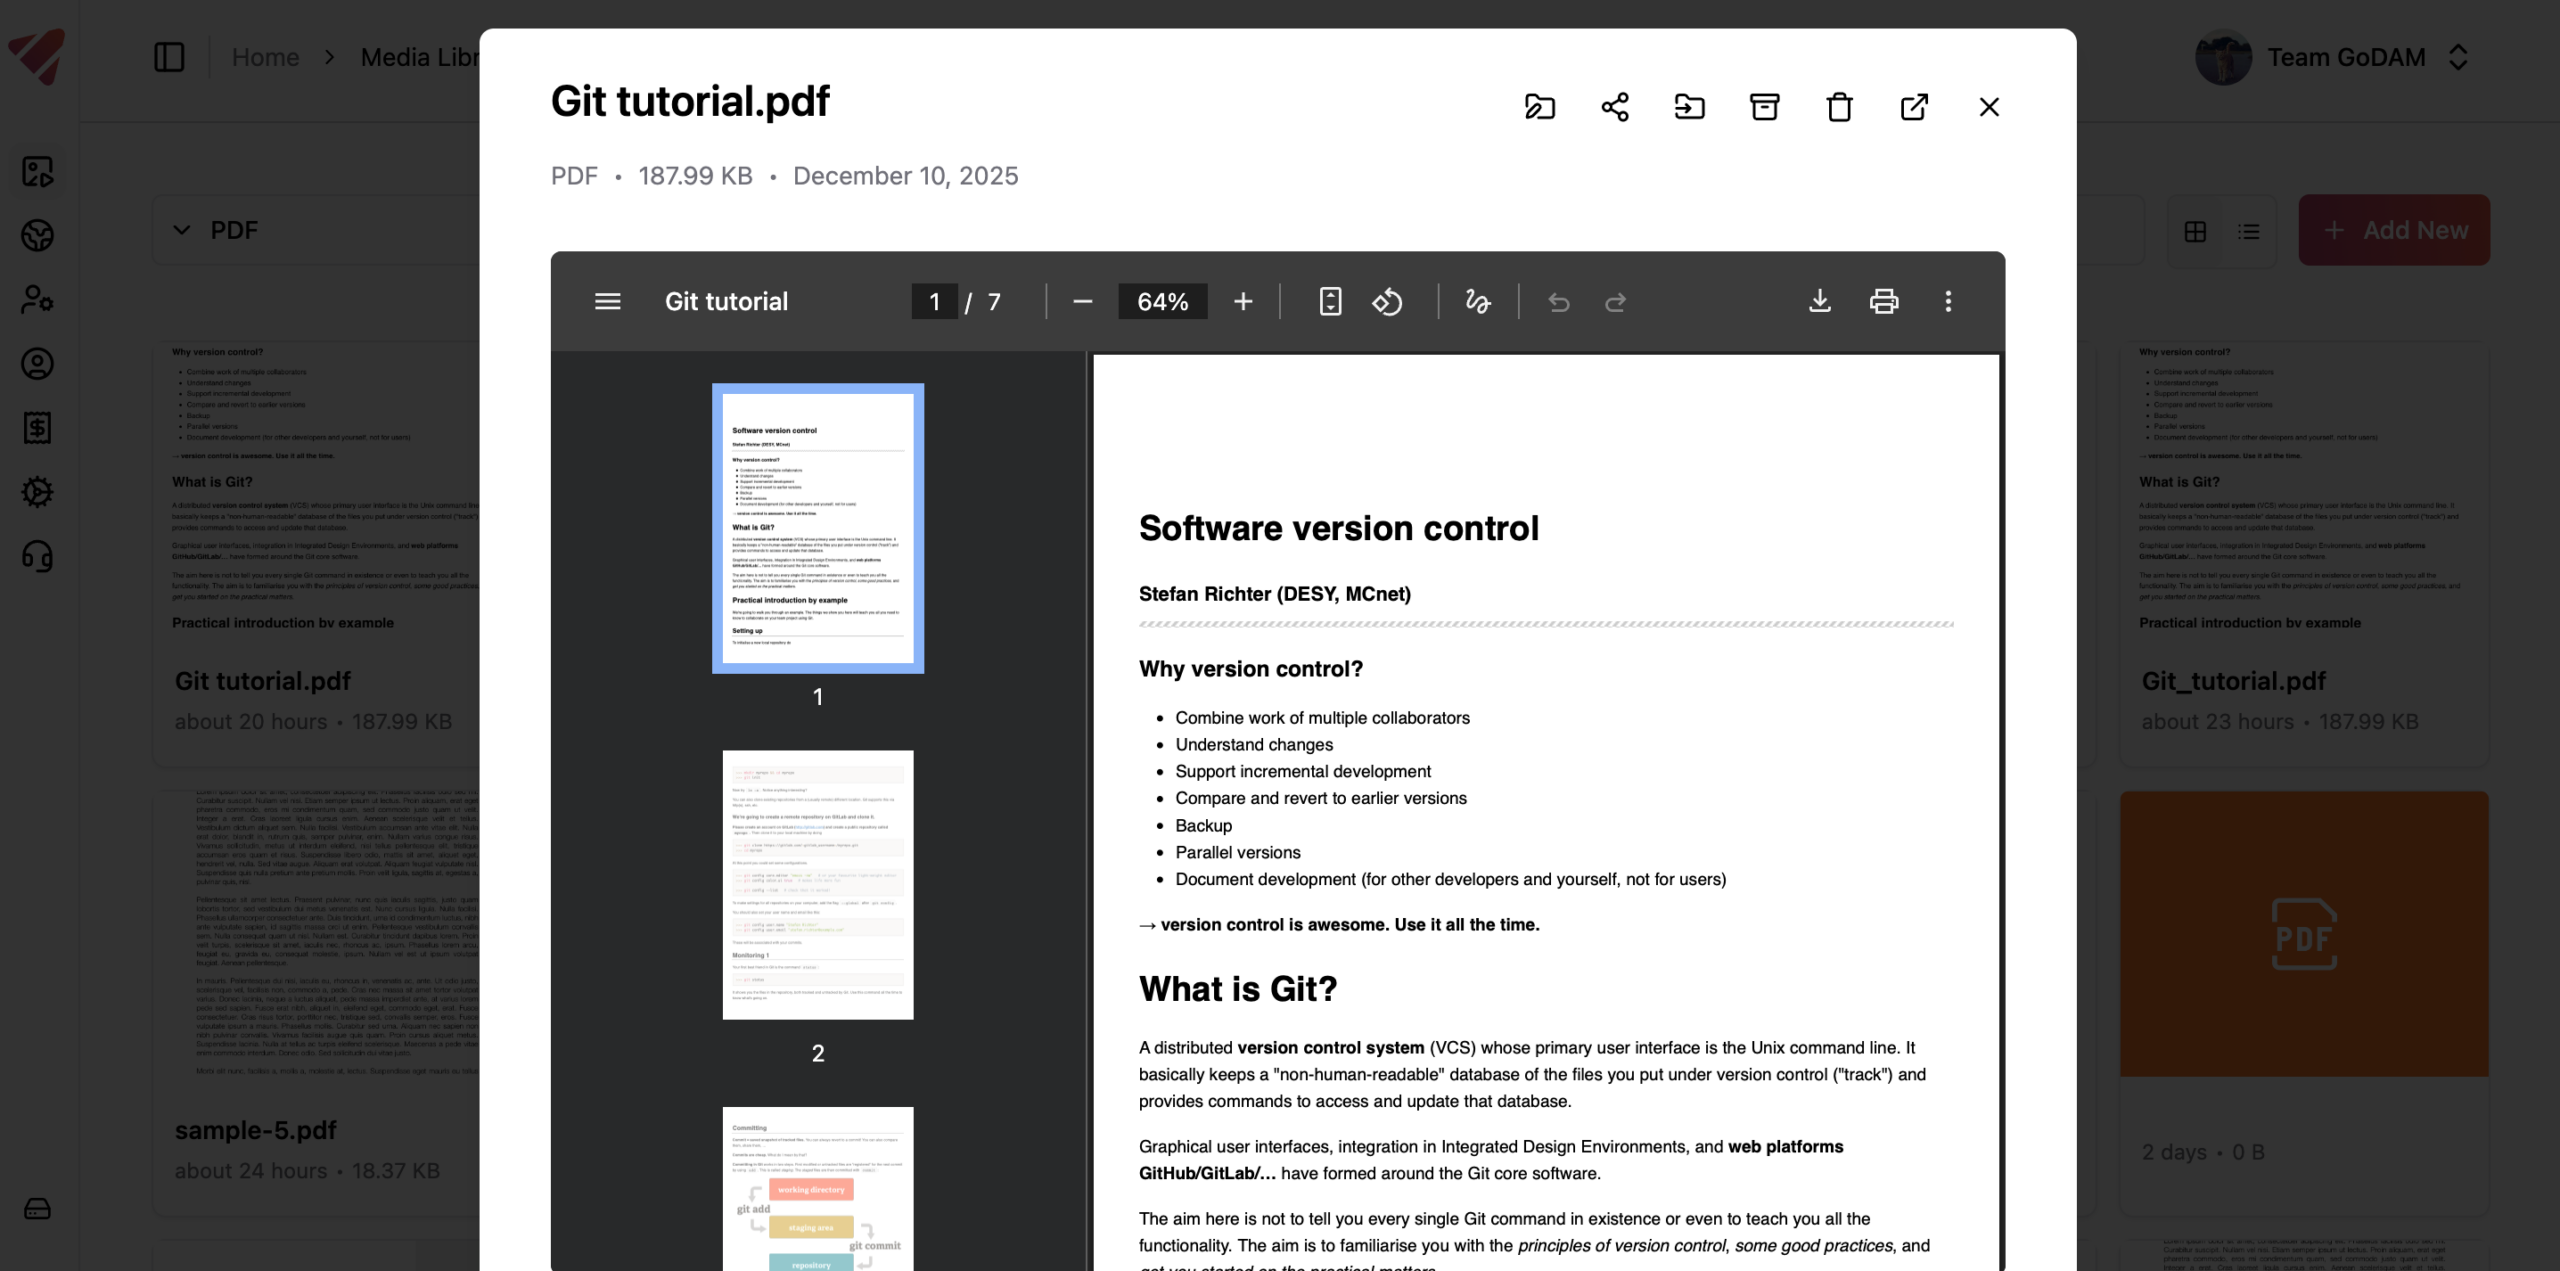Delete Git tutorial.pdf using the trash icon
Viewport: 2560px width, 1271px height.
click(1841, 106)
